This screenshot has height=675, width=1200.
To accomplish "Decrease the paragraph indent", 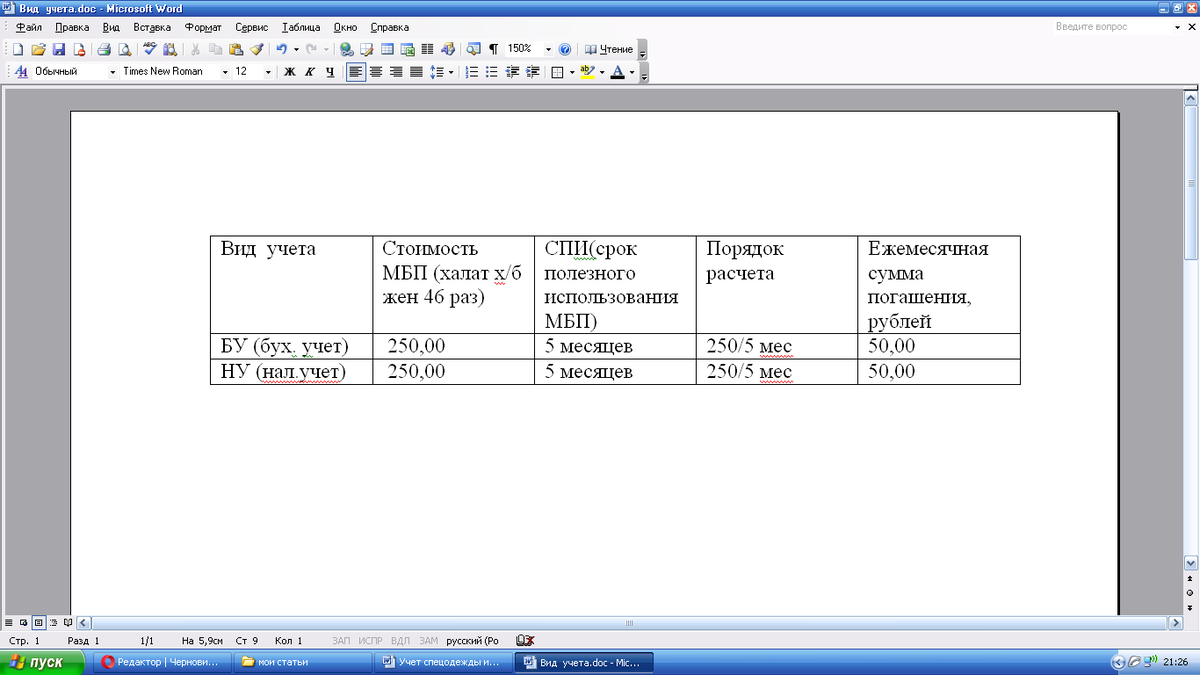I will click(512, 72).
